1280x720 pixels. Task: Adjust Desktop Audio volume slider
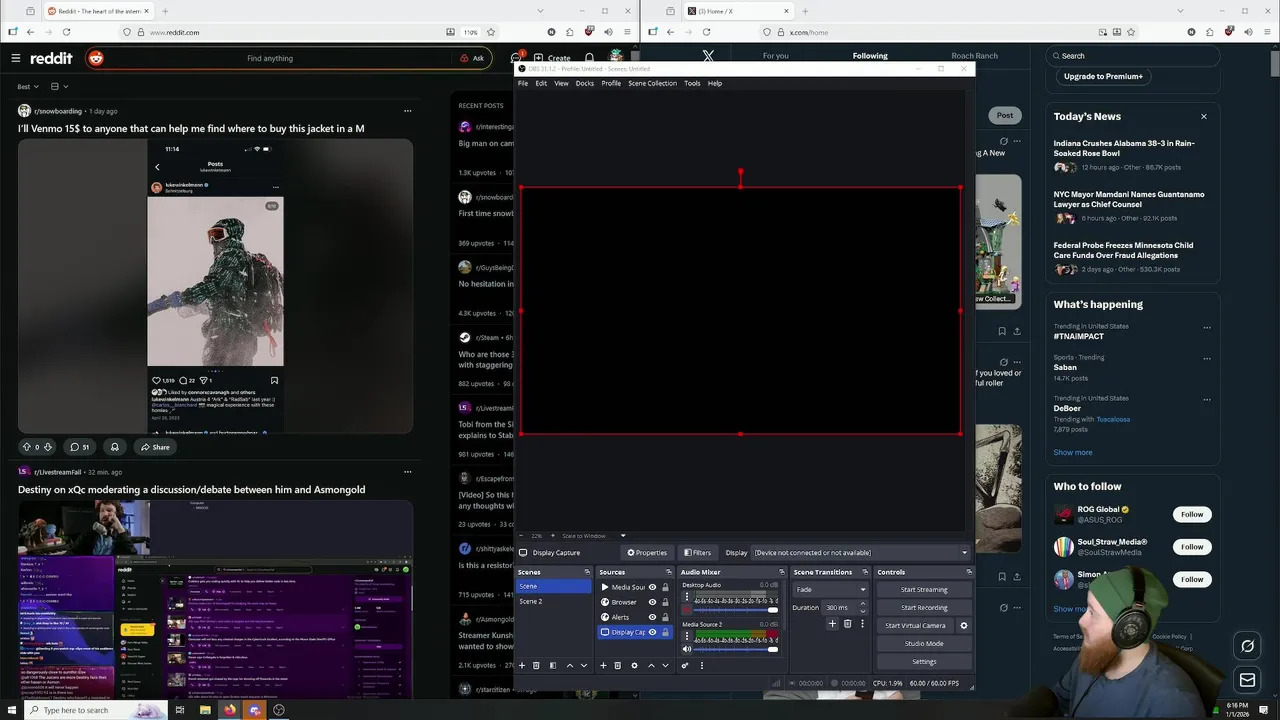click(736, 610)
